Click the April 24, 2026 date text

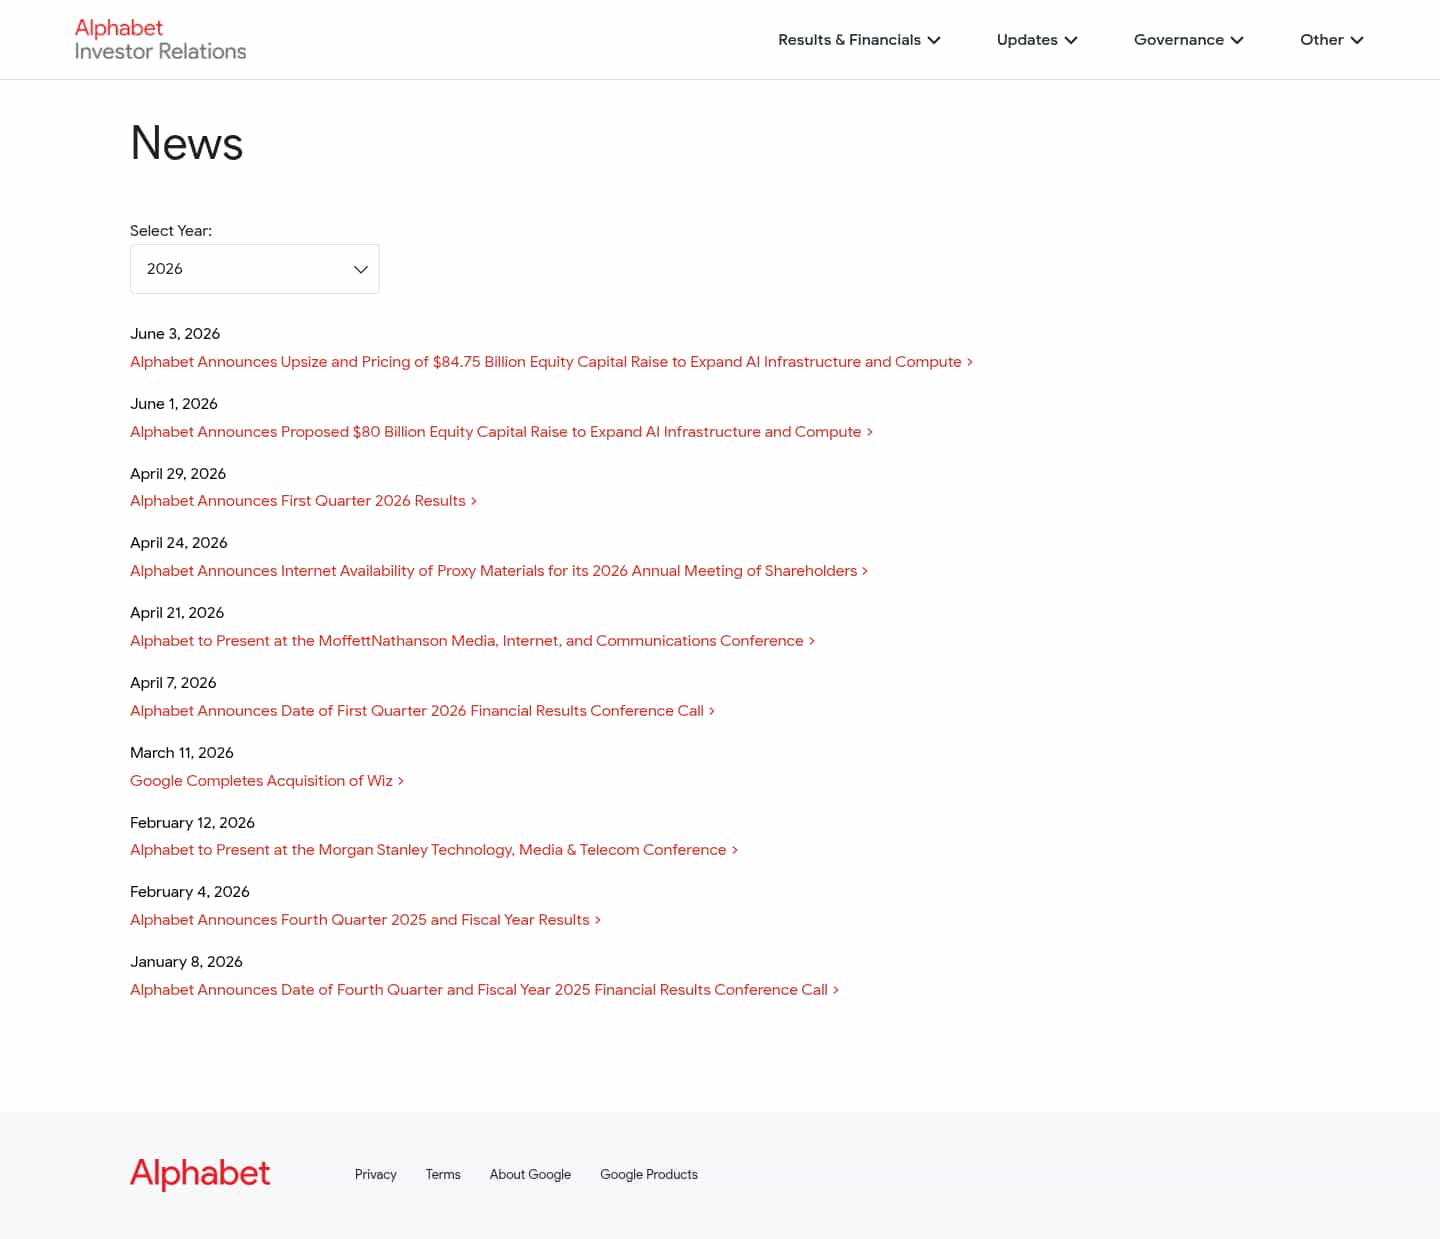click(179, 543)
